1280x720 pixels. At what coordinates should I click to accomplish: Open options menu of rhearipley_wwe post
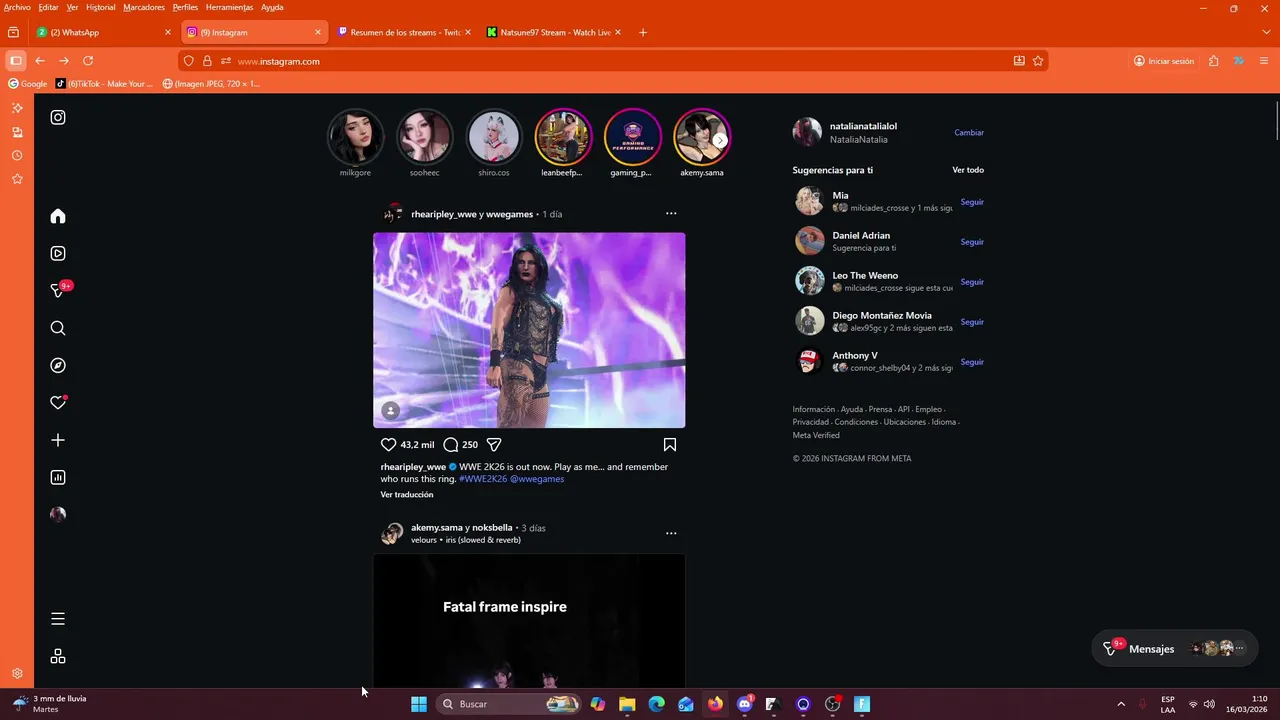(x=671, y=213)
